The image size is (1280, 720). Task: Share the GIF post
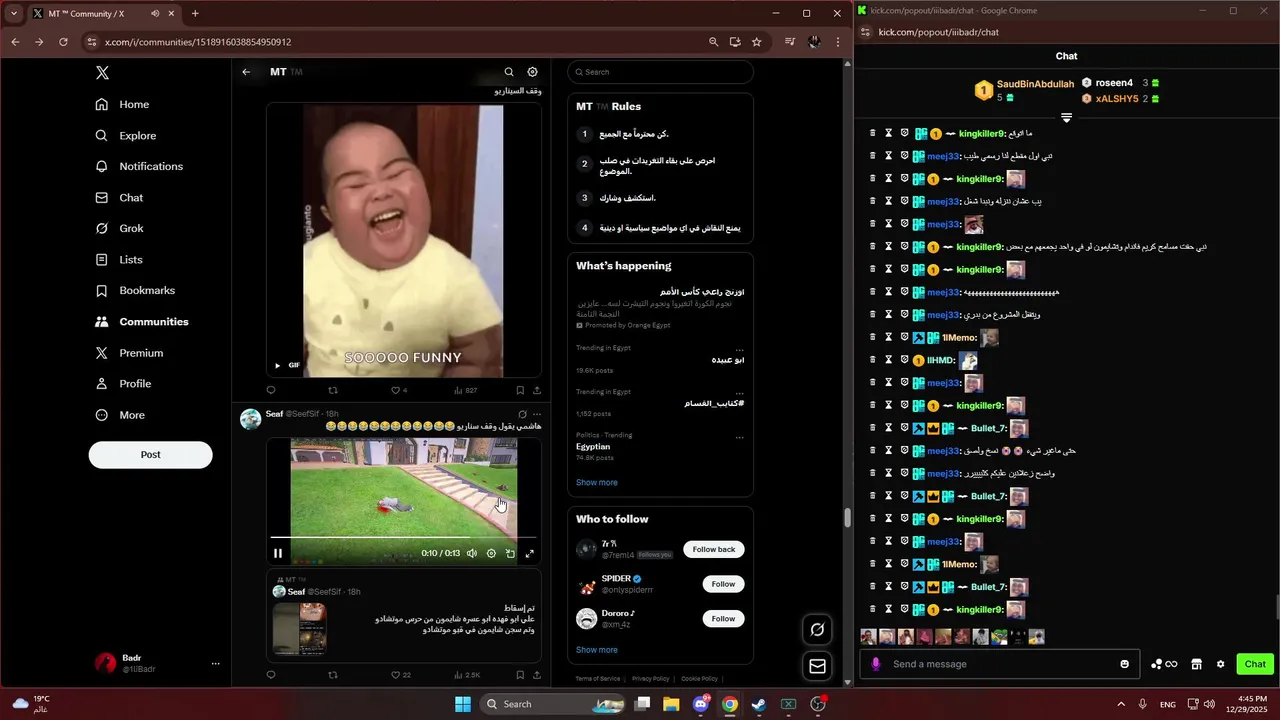pyautogui.click(x=537, y=390)
